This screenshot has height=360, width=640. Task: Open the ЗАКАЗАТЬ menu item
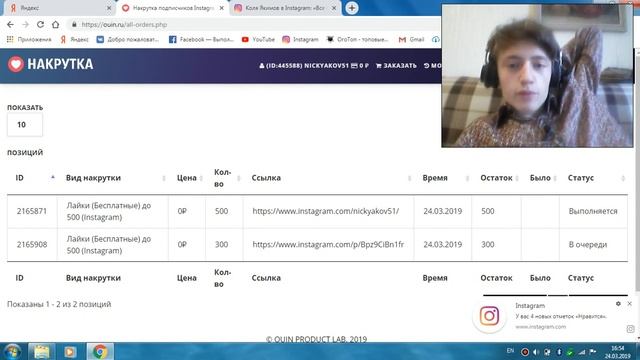pyautogui.click(x=396, y=66)
